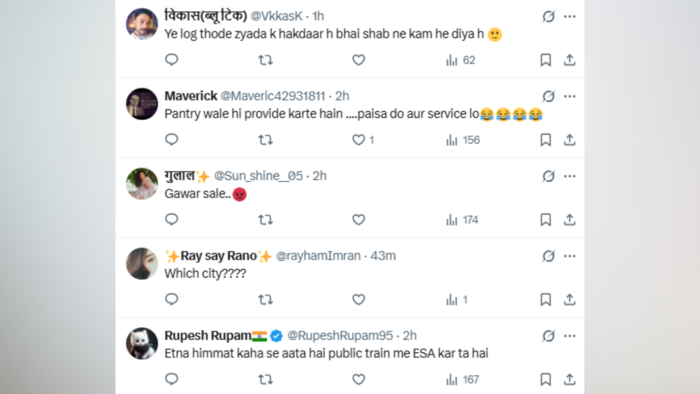Click Grok icon on Sun_shine__05's tweet
The image size is (700, 394).
548,176
